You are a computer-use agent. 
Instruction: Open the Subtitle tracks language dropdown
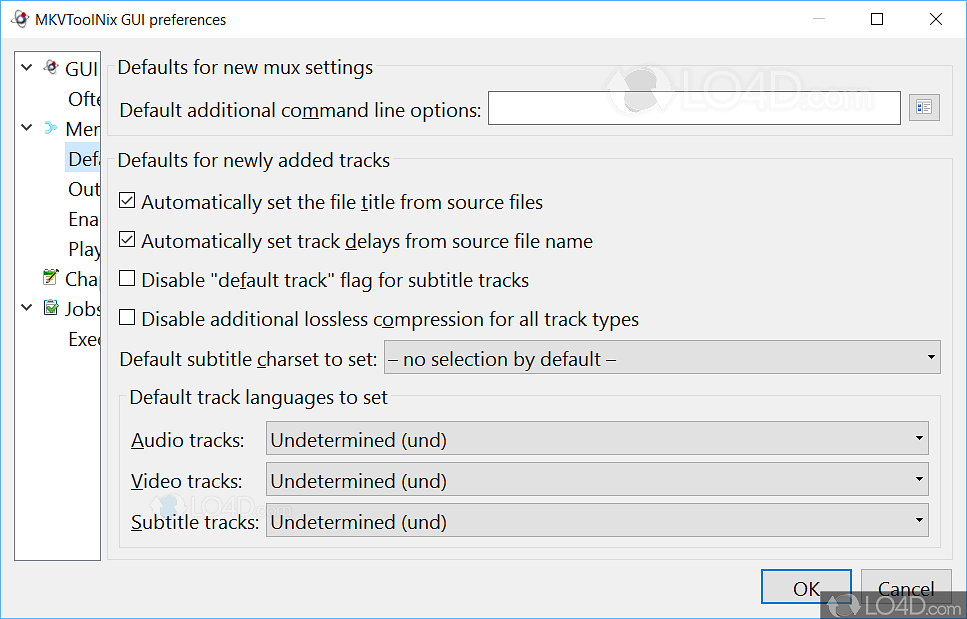click(x=597, y=521)
